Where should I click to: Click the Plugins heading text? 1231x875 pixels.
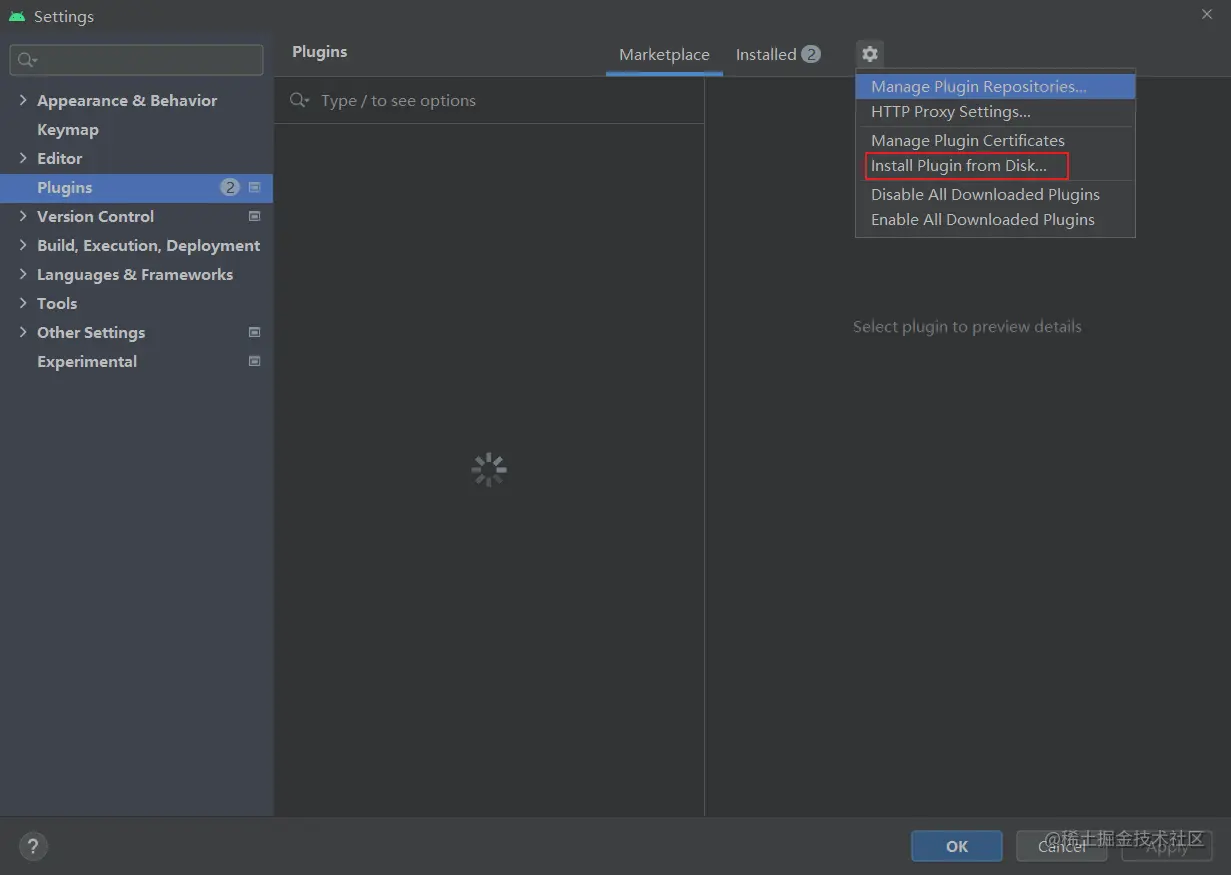(x=320, y=52)
